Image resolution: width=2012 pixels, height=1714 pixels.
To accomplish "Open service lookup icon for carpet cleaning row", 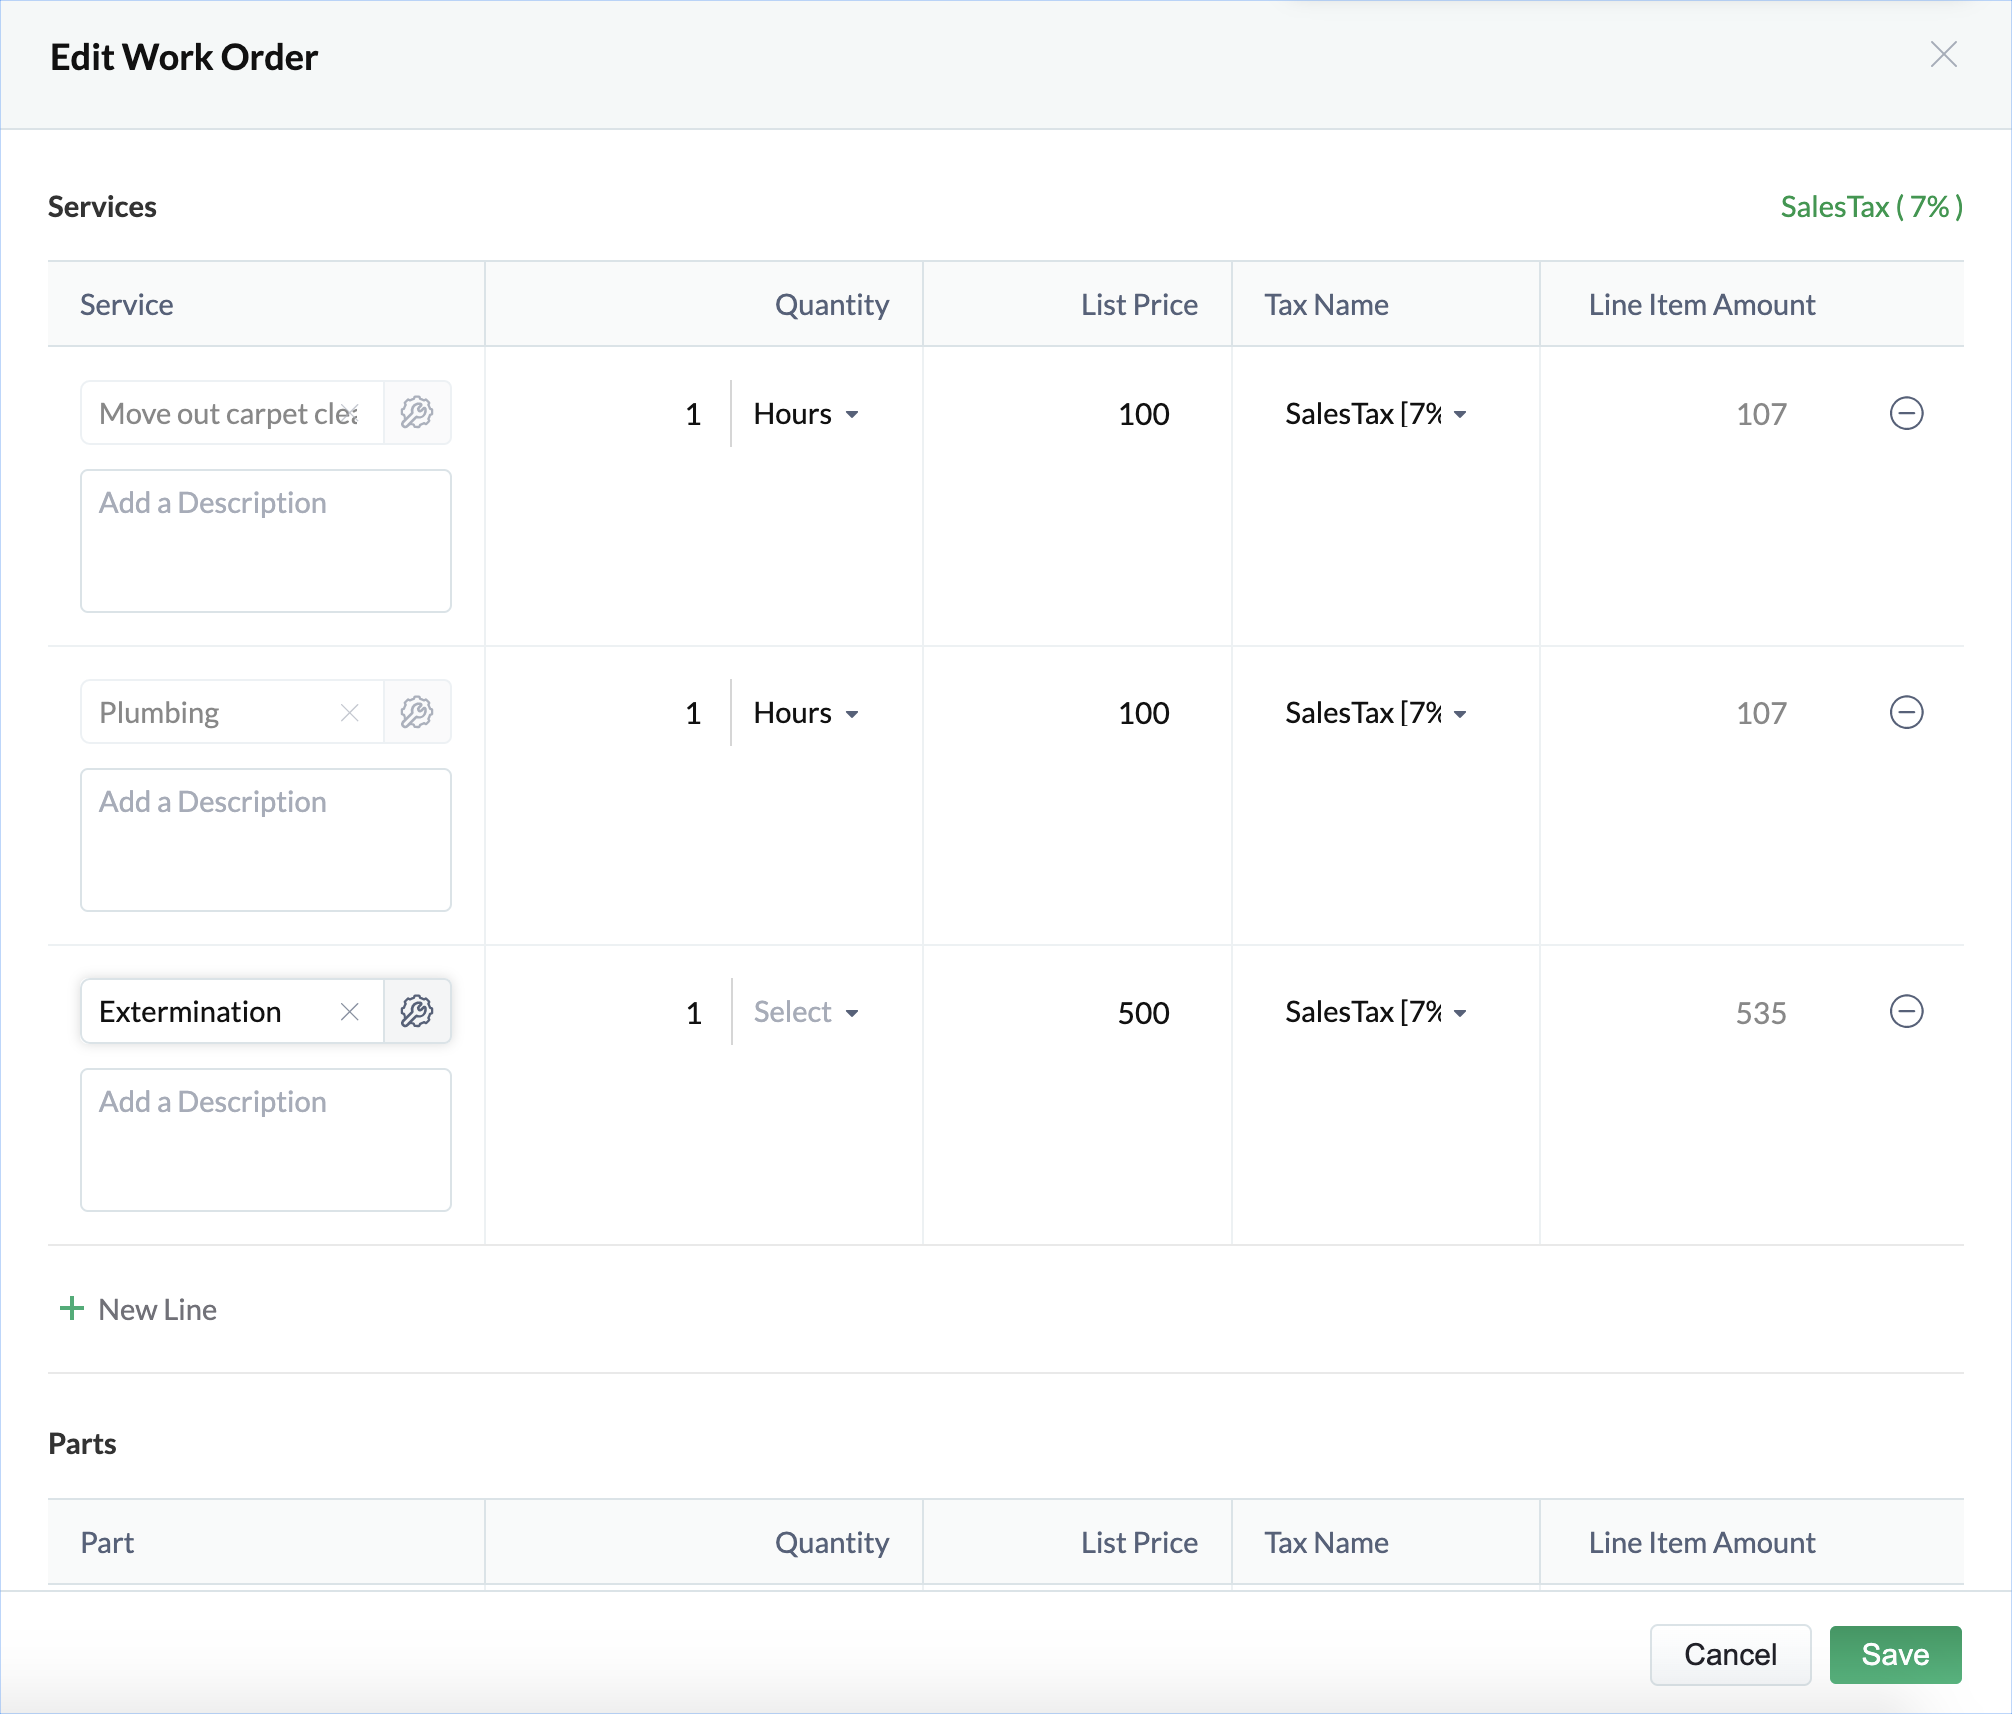I will point(417,413).
